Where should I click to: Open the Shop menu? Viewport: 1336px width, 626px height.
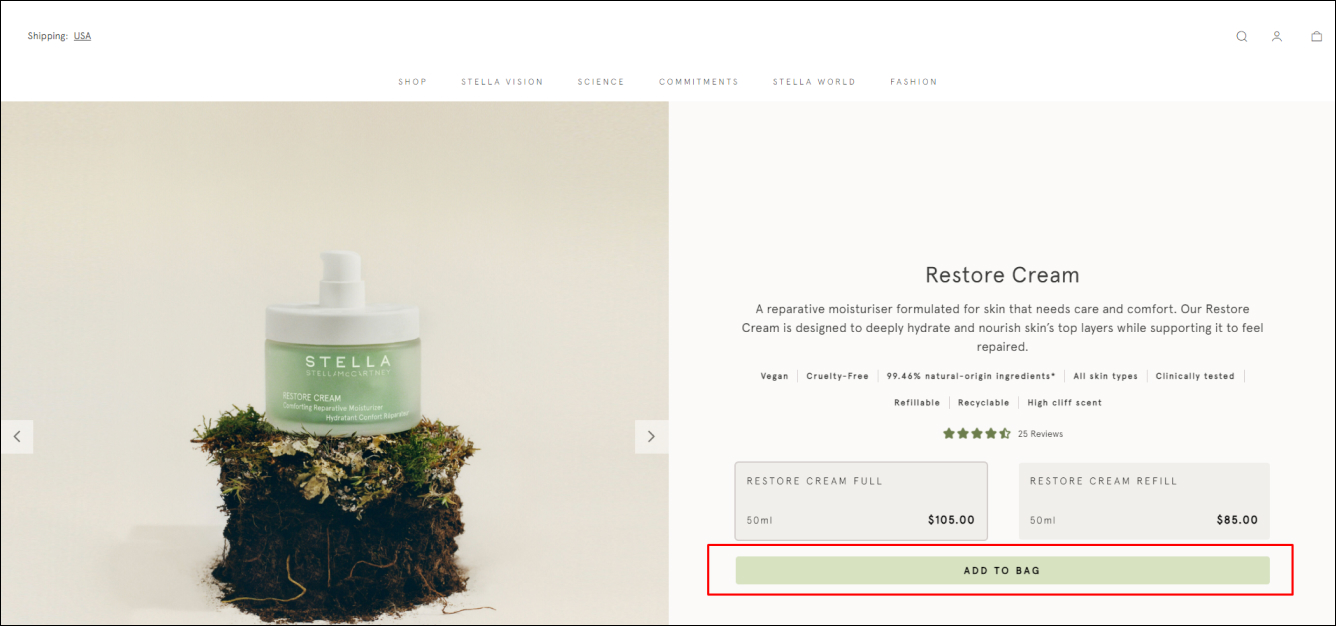click(x=412, y=82)
